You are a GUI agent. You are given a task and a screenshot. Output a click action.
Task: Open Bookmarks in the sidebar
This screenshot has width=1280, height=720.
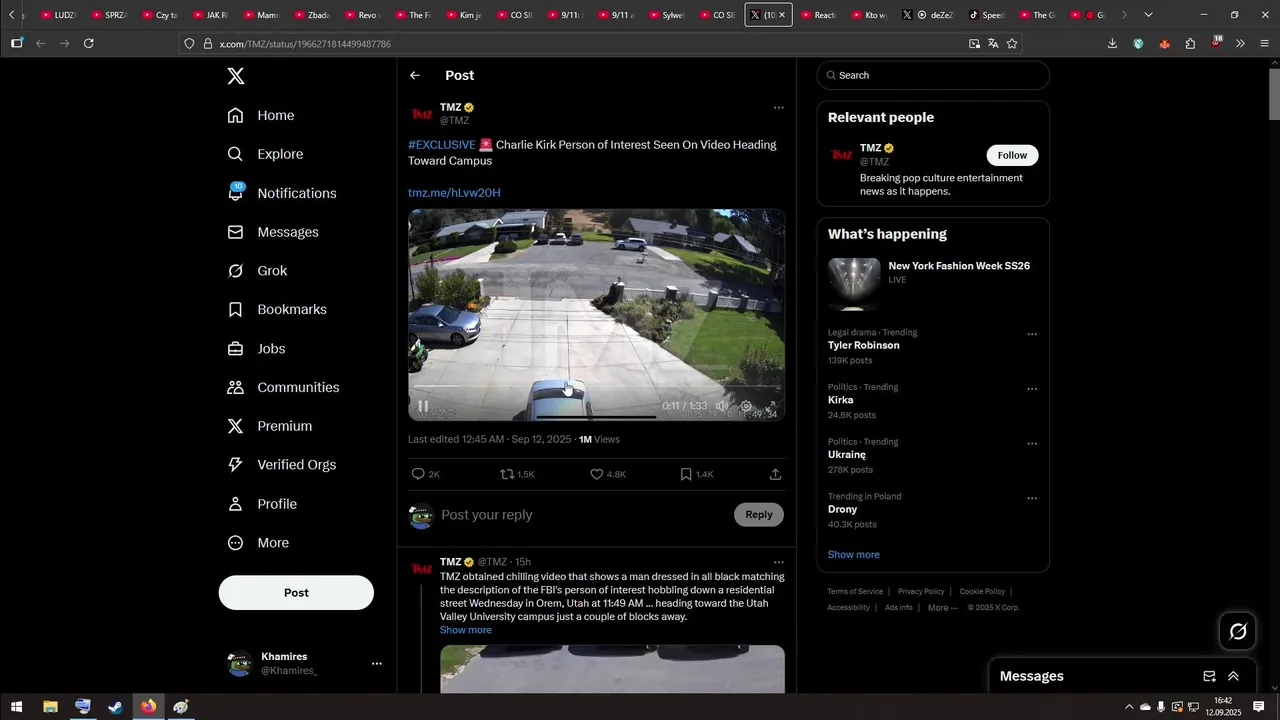point(277,310)
